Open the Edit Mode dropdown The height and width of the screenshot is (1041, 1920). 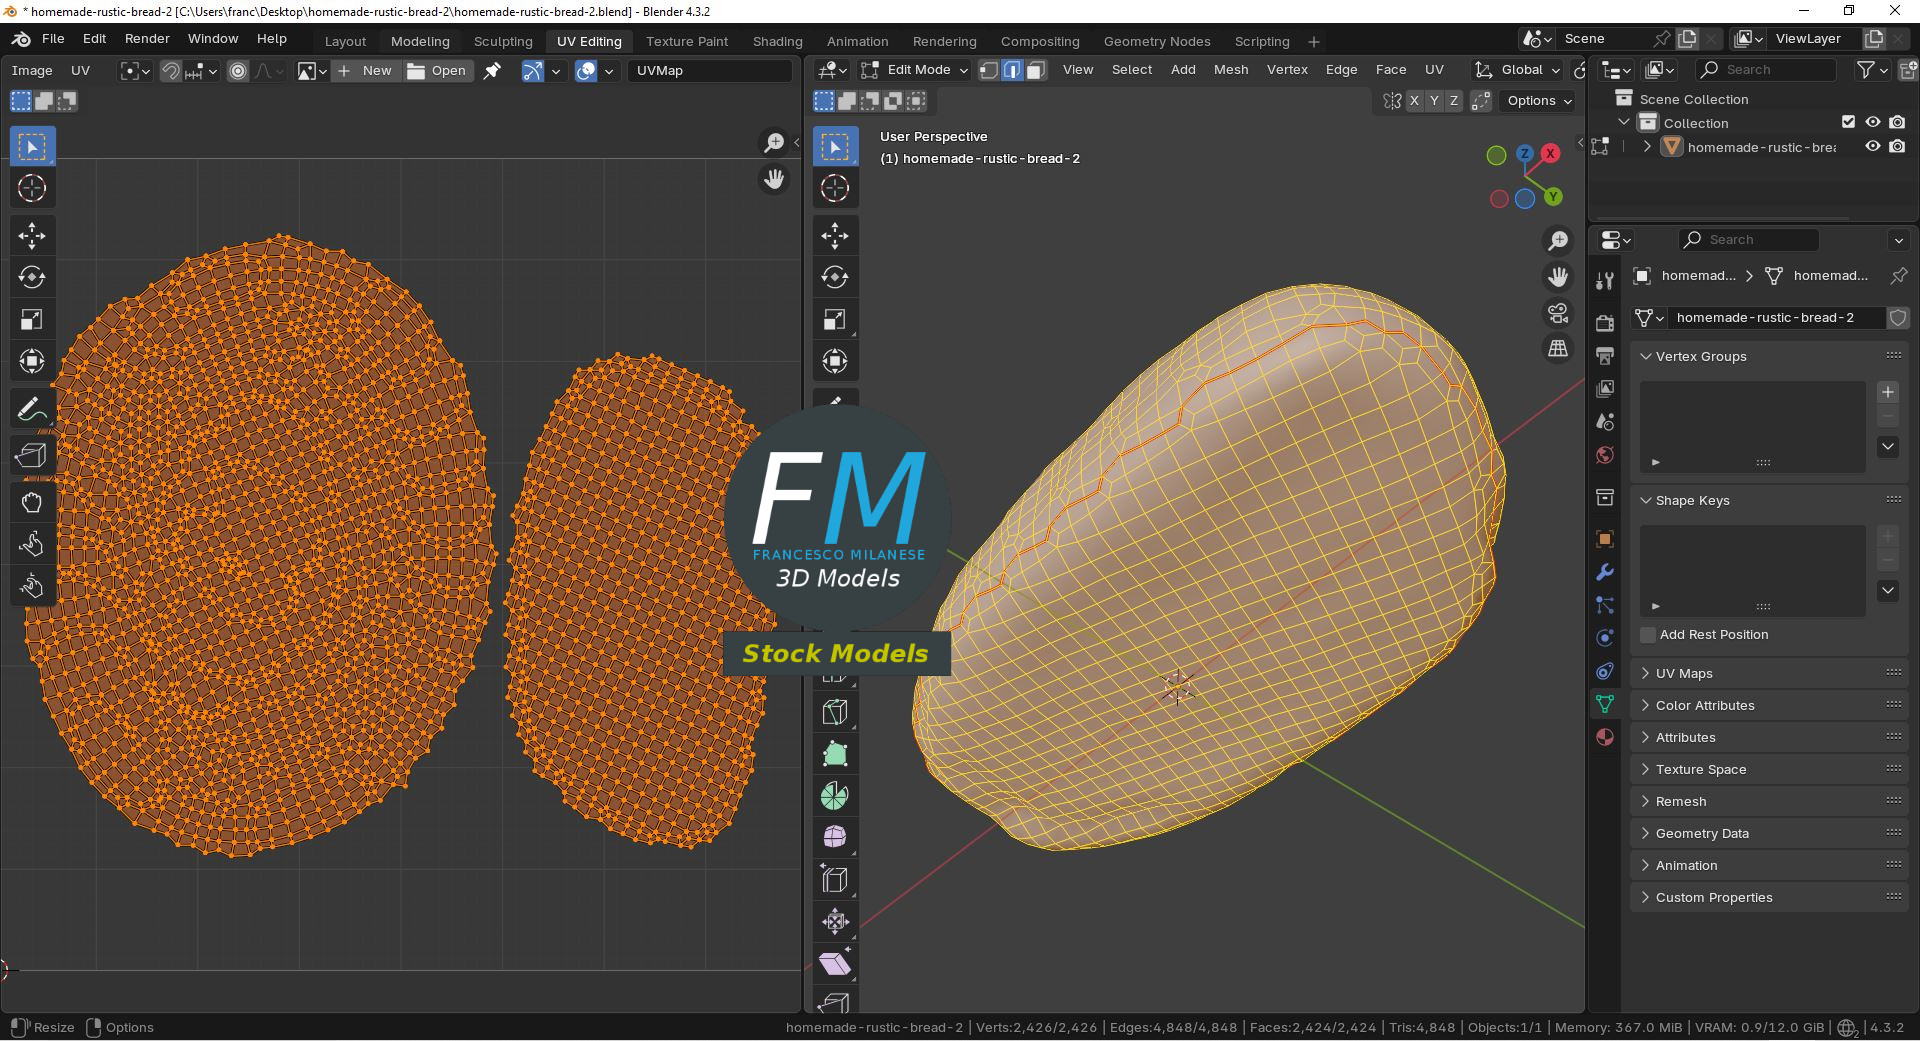pos(914,70)
